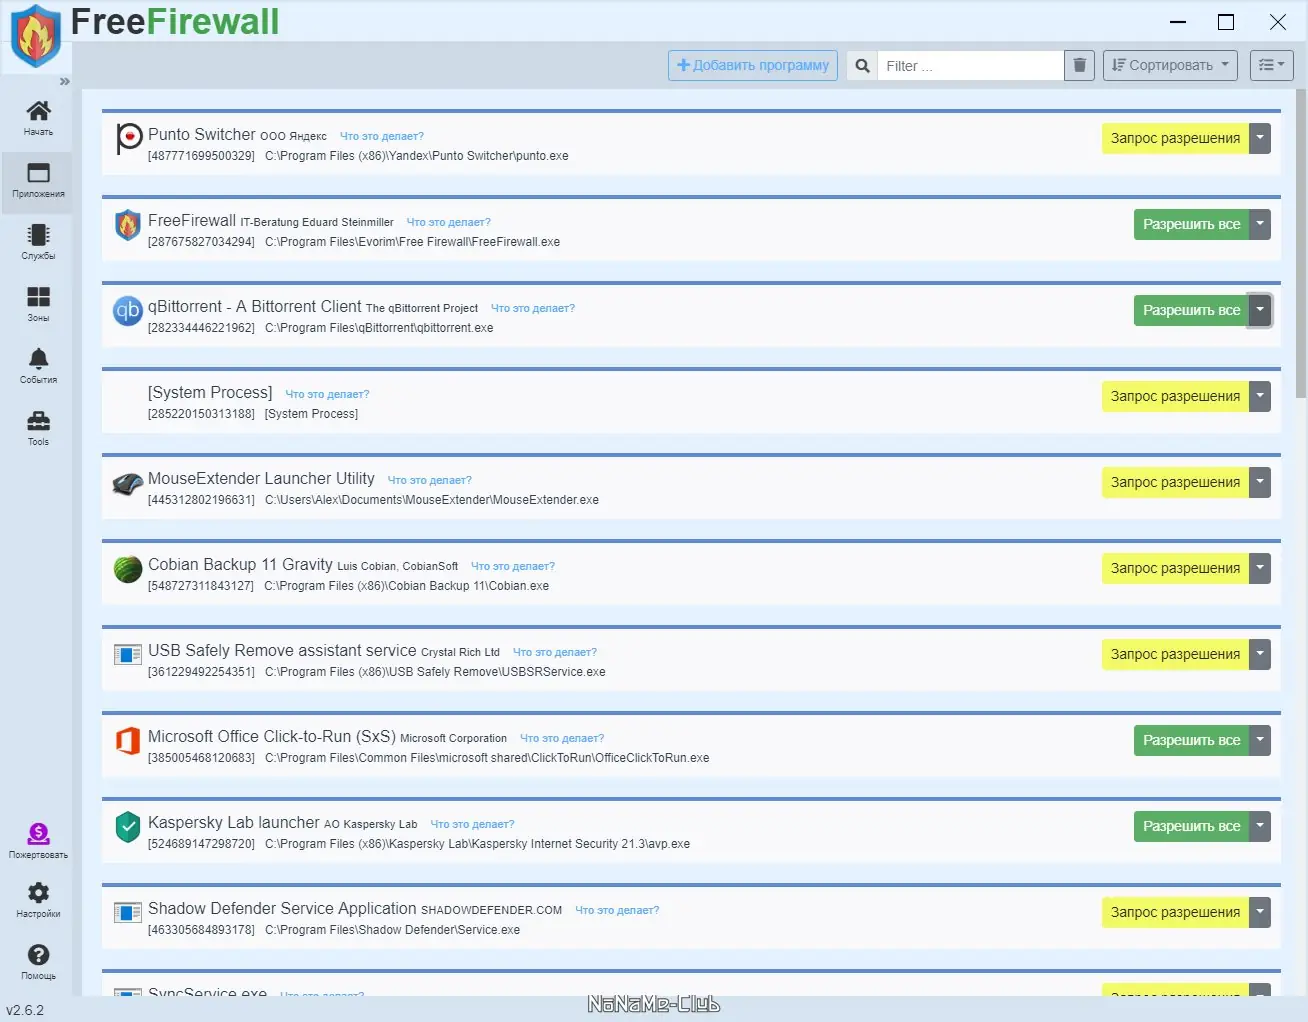Viewport: 1308px width, 1022px height.
Task: Click the qBittorrent - A Bittorrent Client title
Action: tap(255, 307)
